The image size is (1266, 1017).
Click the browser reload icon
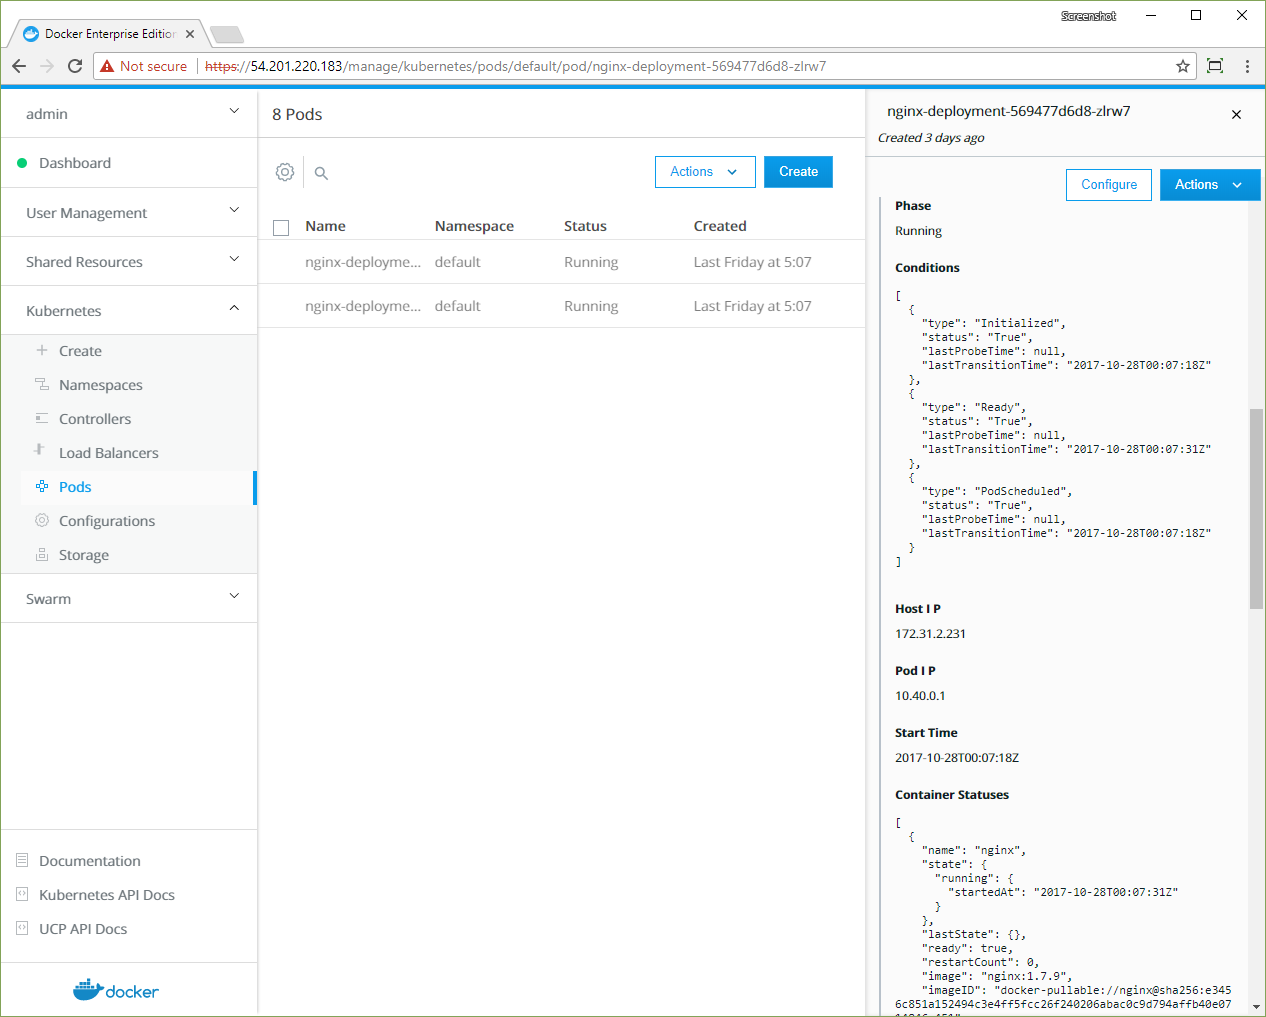[75, 66]
